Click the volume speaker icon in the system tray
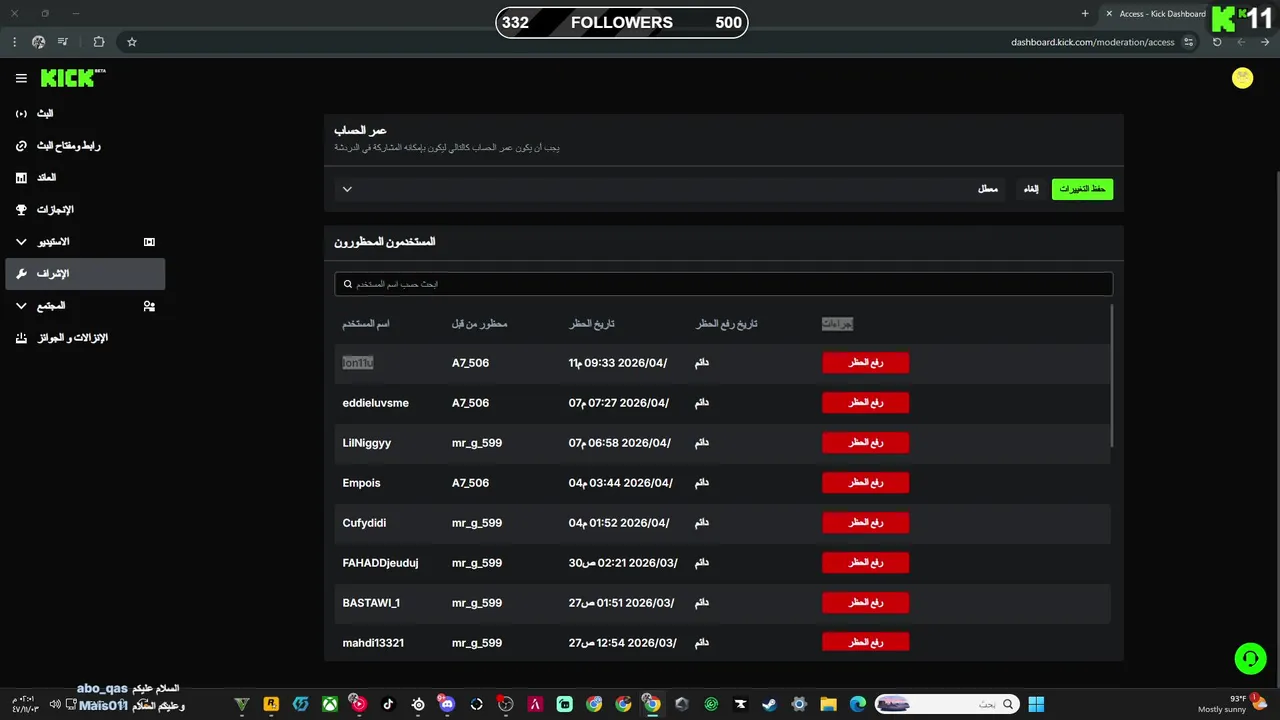Image resolution: width=1280 pixels, height=720 pixels. (x=55, y=704)
